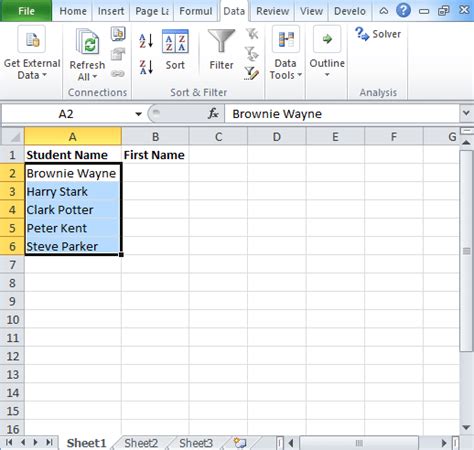Switch to Developer tab
Image resolution: width=474 pixels, height=450 pixels.
click(350, 11)
